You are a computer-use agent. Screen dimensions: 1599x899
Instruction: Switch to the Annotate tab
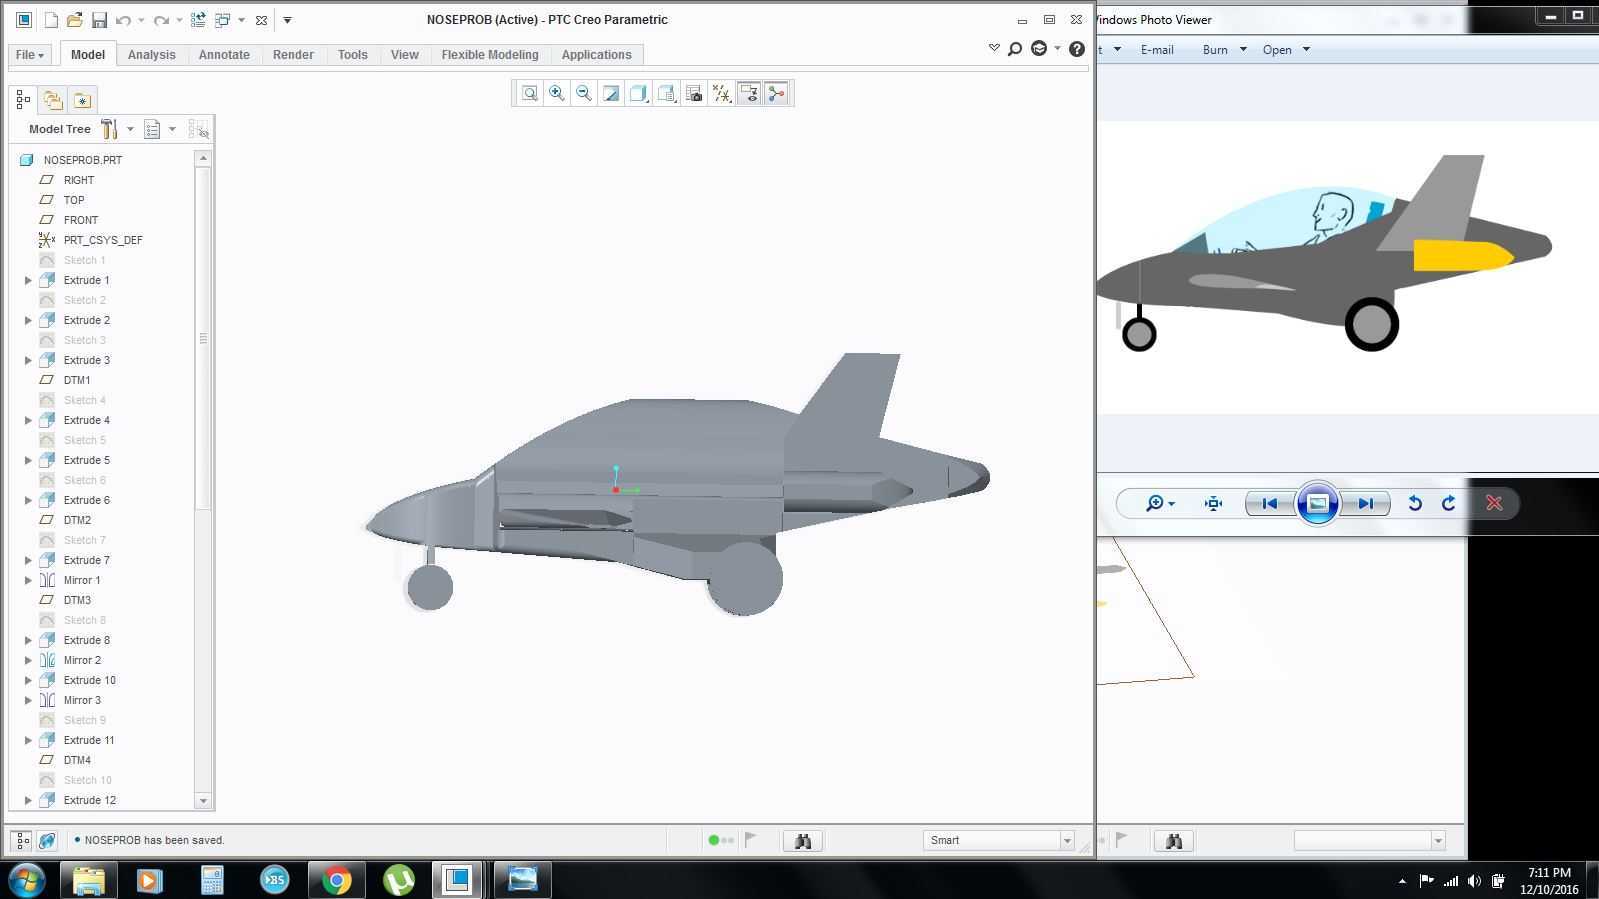click(224, 55)
